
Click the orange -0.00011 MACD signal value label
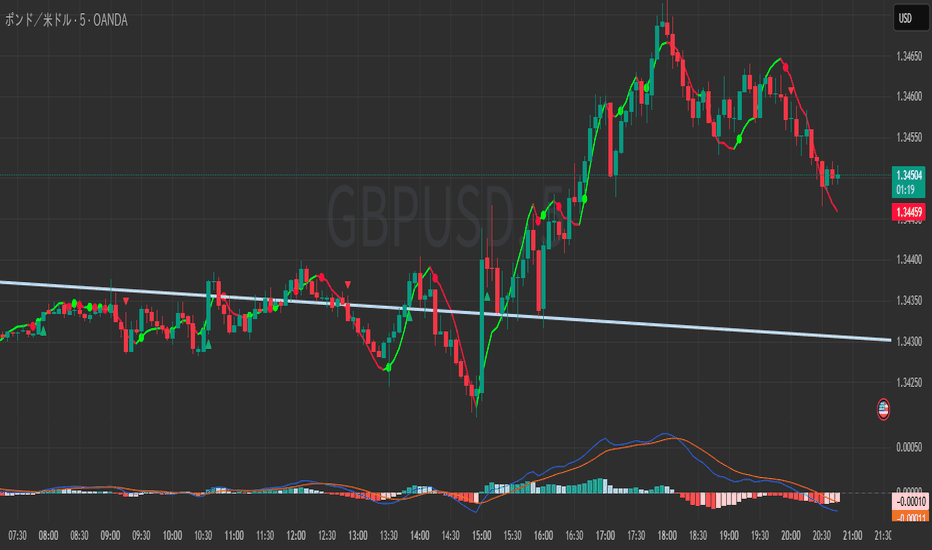911,516
